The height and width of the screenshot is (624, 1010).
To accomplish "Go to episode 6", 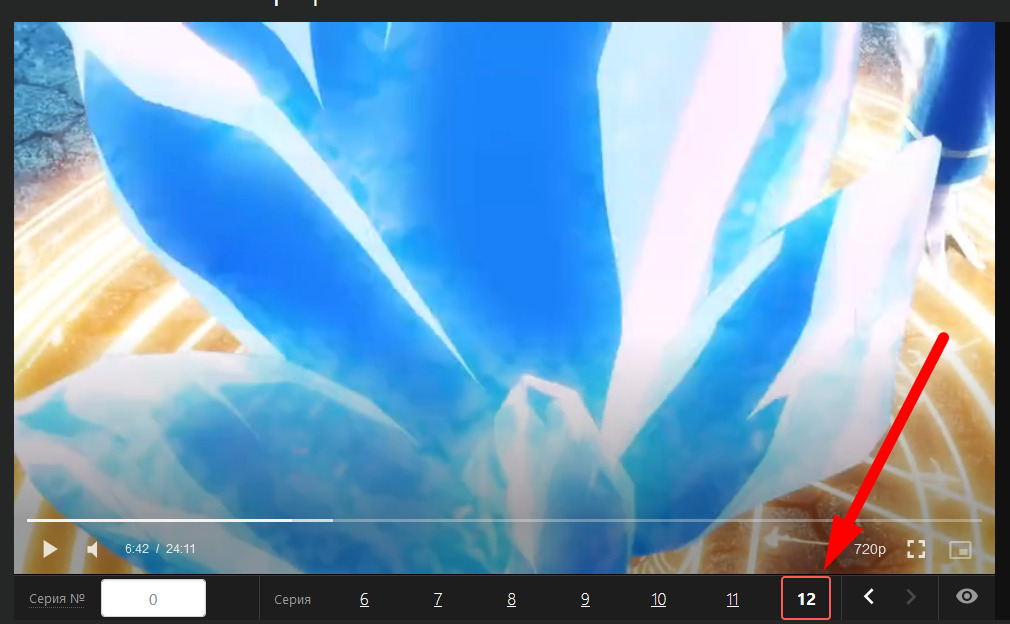I will [x=364, y=599].
